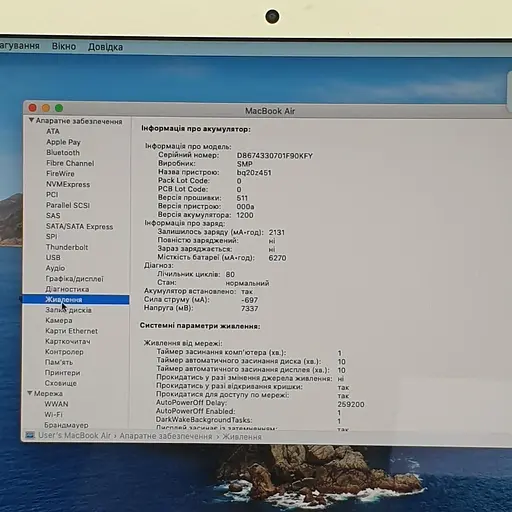This screenshot has width=512, height=512.
Task: Select Wi-Fi under Мережа
Action: 54,414
